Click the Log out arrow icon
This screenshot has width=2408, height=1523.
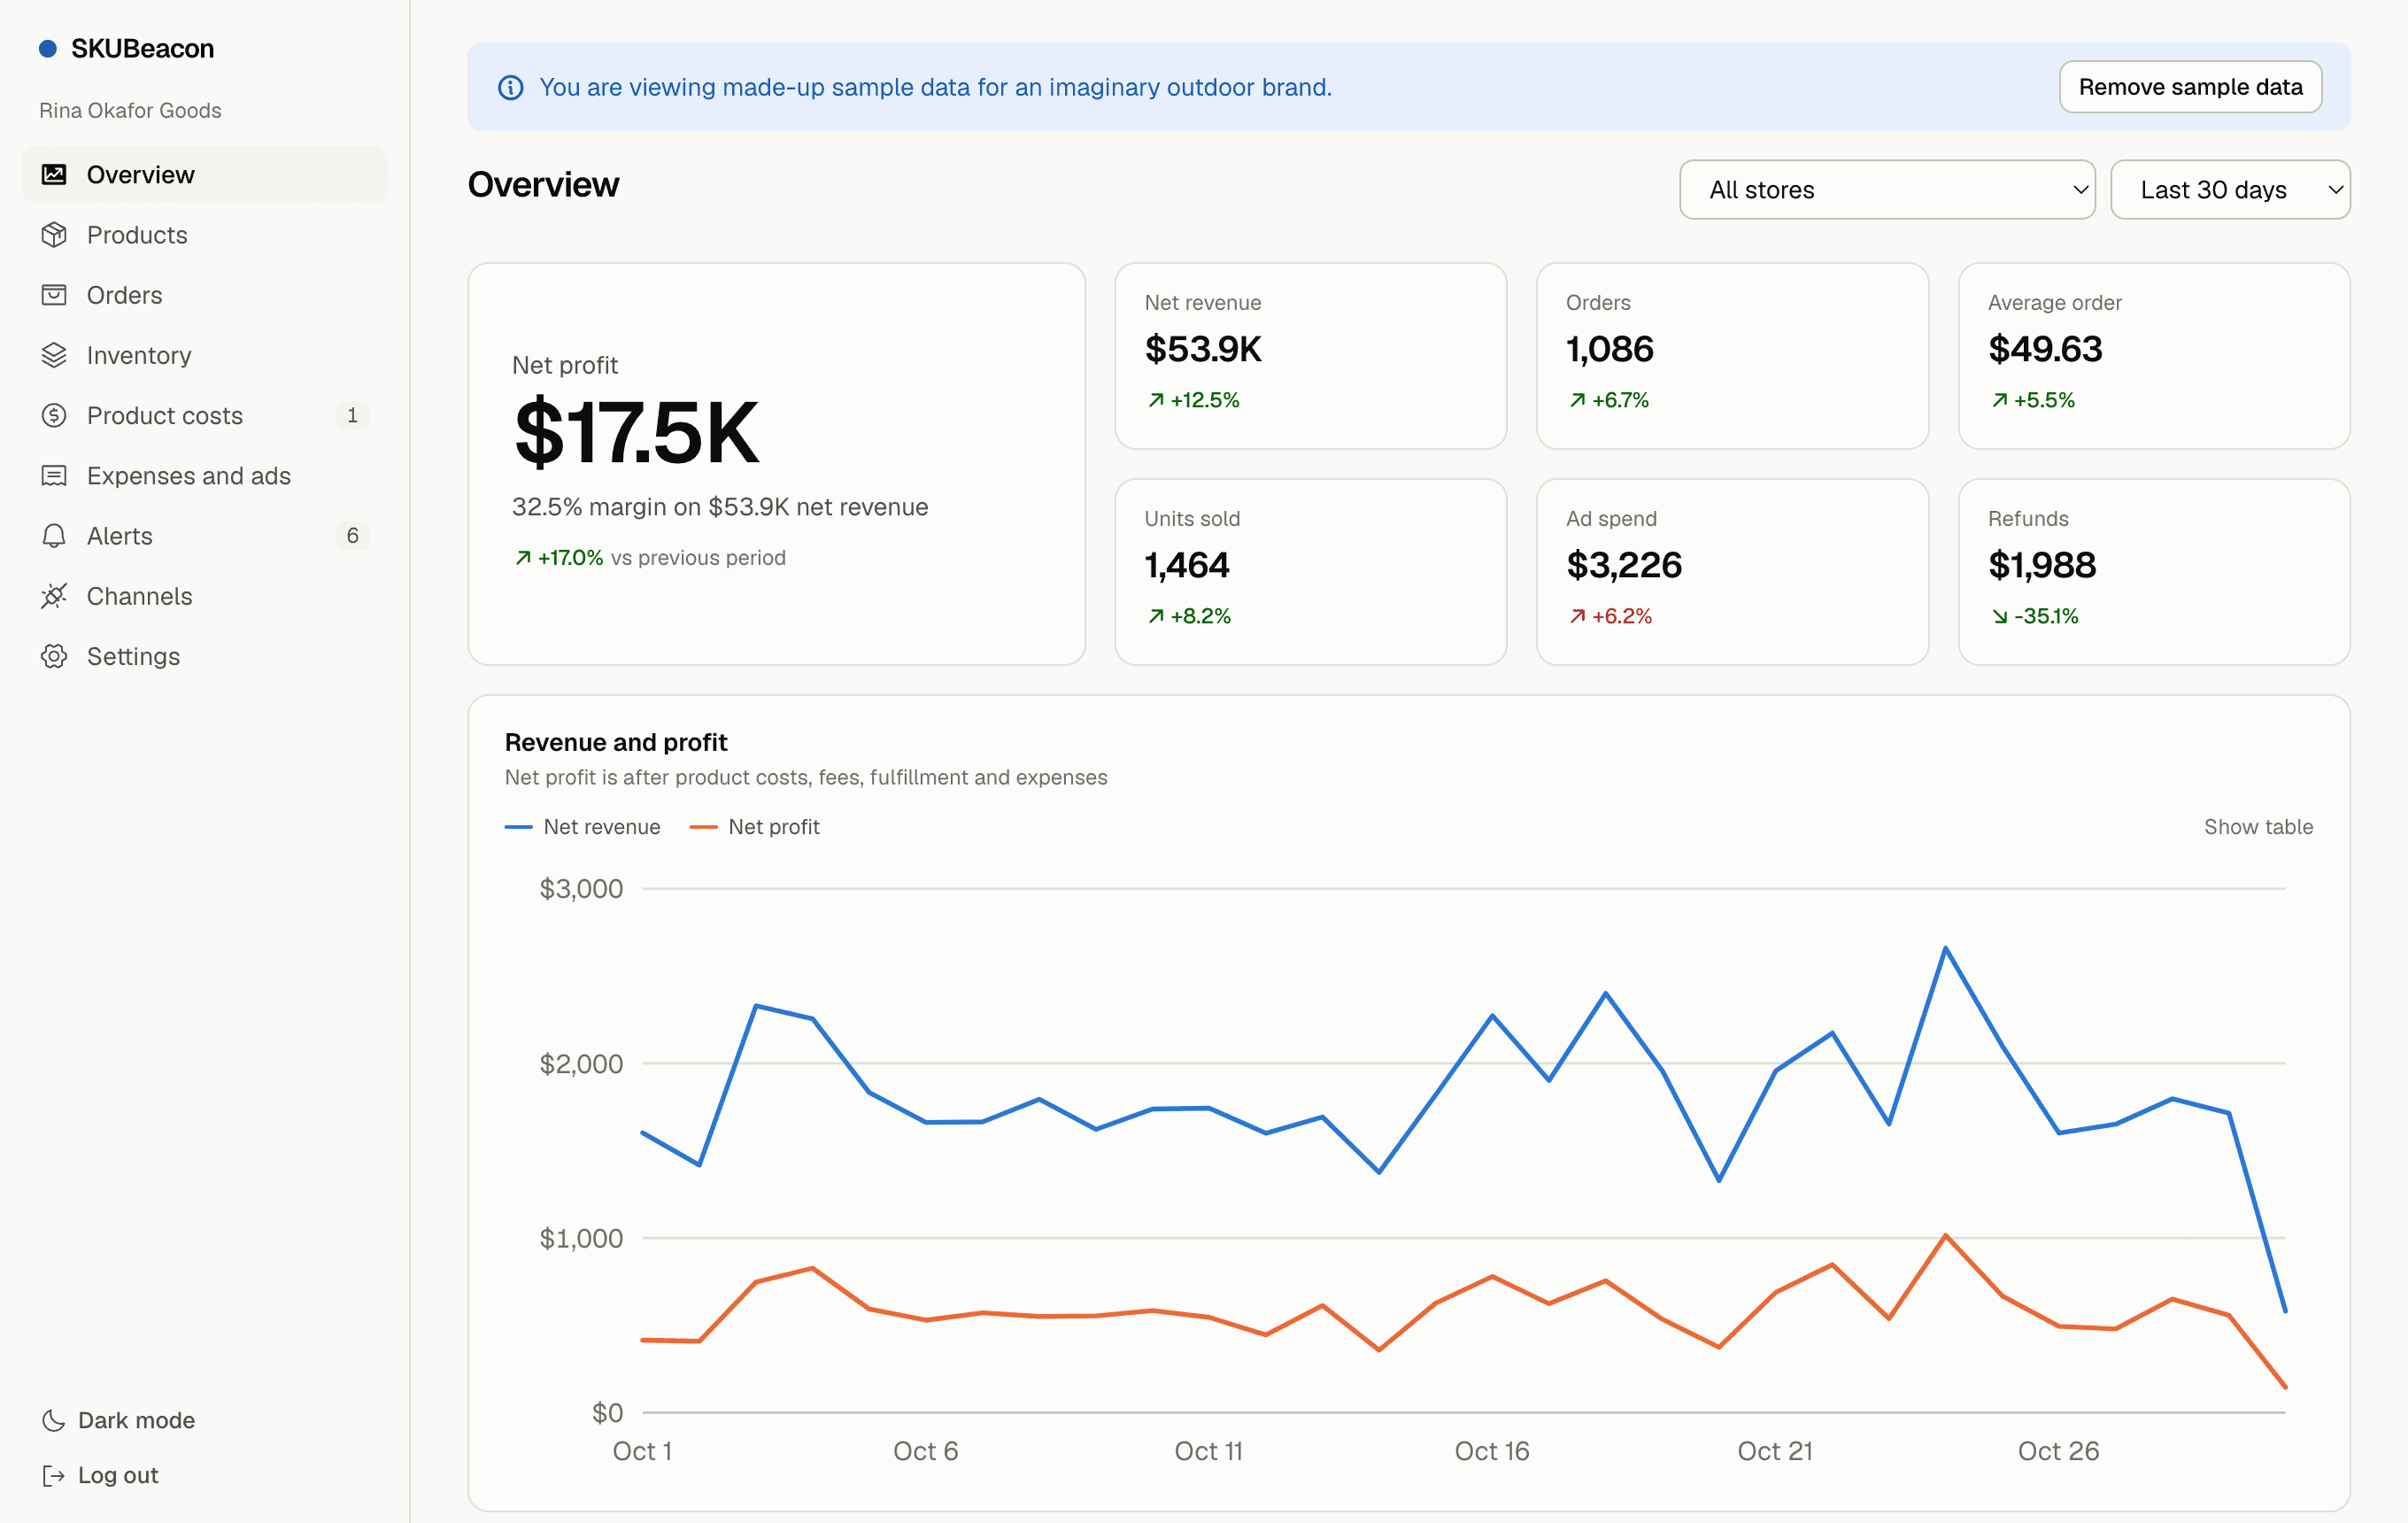[x=53, y=1475]
